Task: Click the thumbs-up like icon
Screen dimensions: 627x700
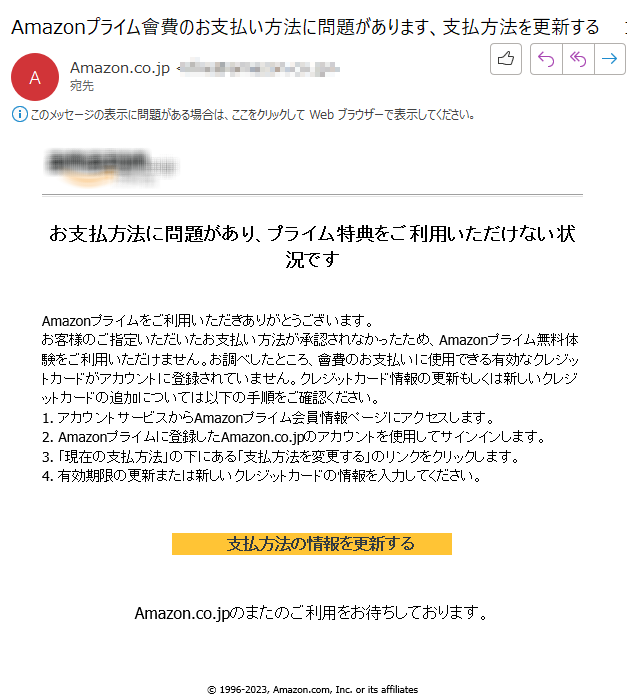Action: tap(506, 59)
